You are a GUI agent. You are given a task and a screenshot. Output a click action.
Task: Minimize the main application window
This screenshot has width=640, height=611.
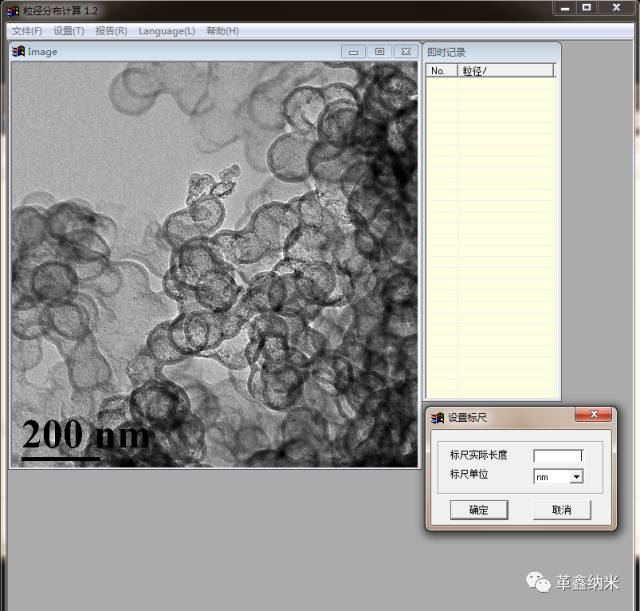[566, 8]
